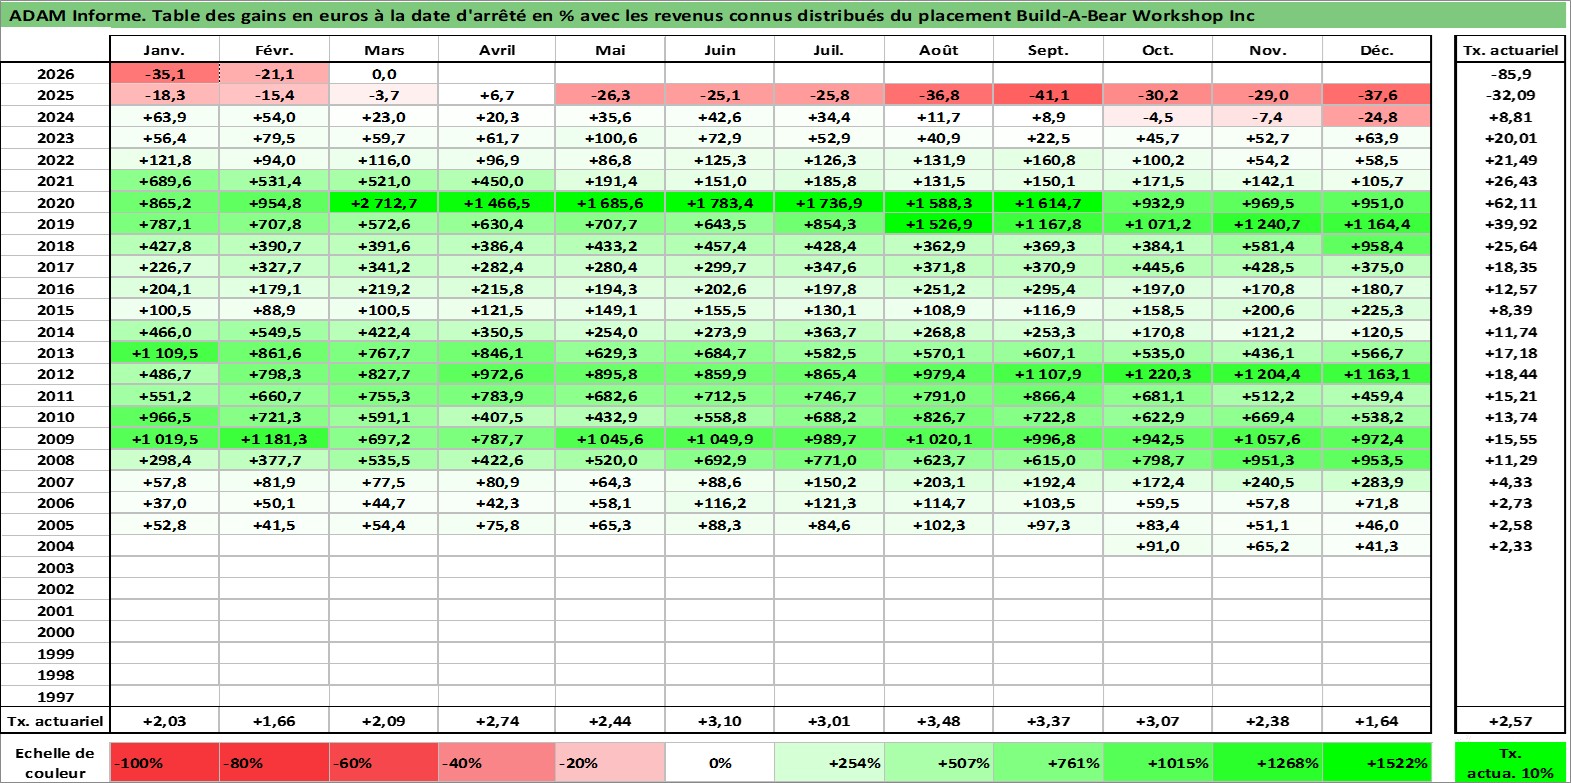This screenshot has height=783, width=1571.
Task: Click the -100% red legend swatch
Action: tap(164, 762)
